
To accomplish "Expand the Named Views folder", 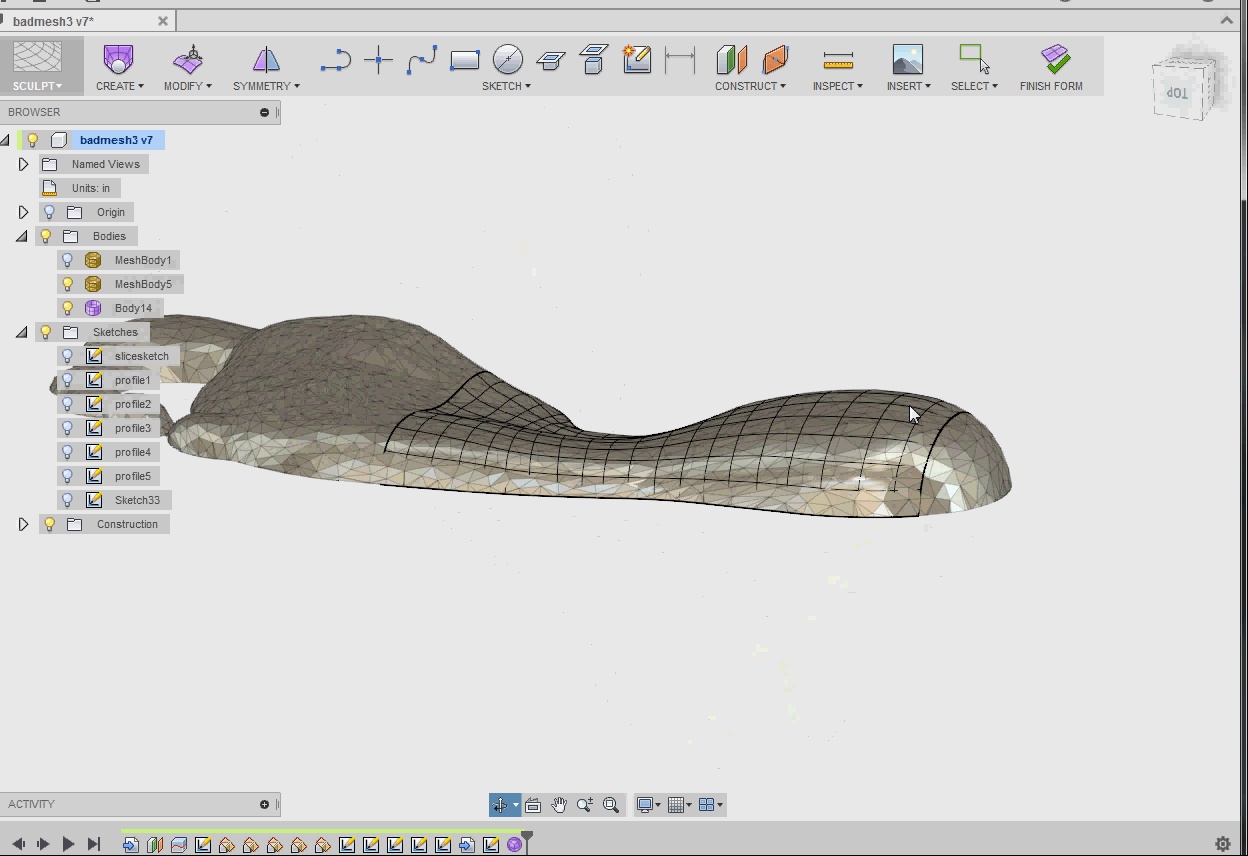I will 23,164.
